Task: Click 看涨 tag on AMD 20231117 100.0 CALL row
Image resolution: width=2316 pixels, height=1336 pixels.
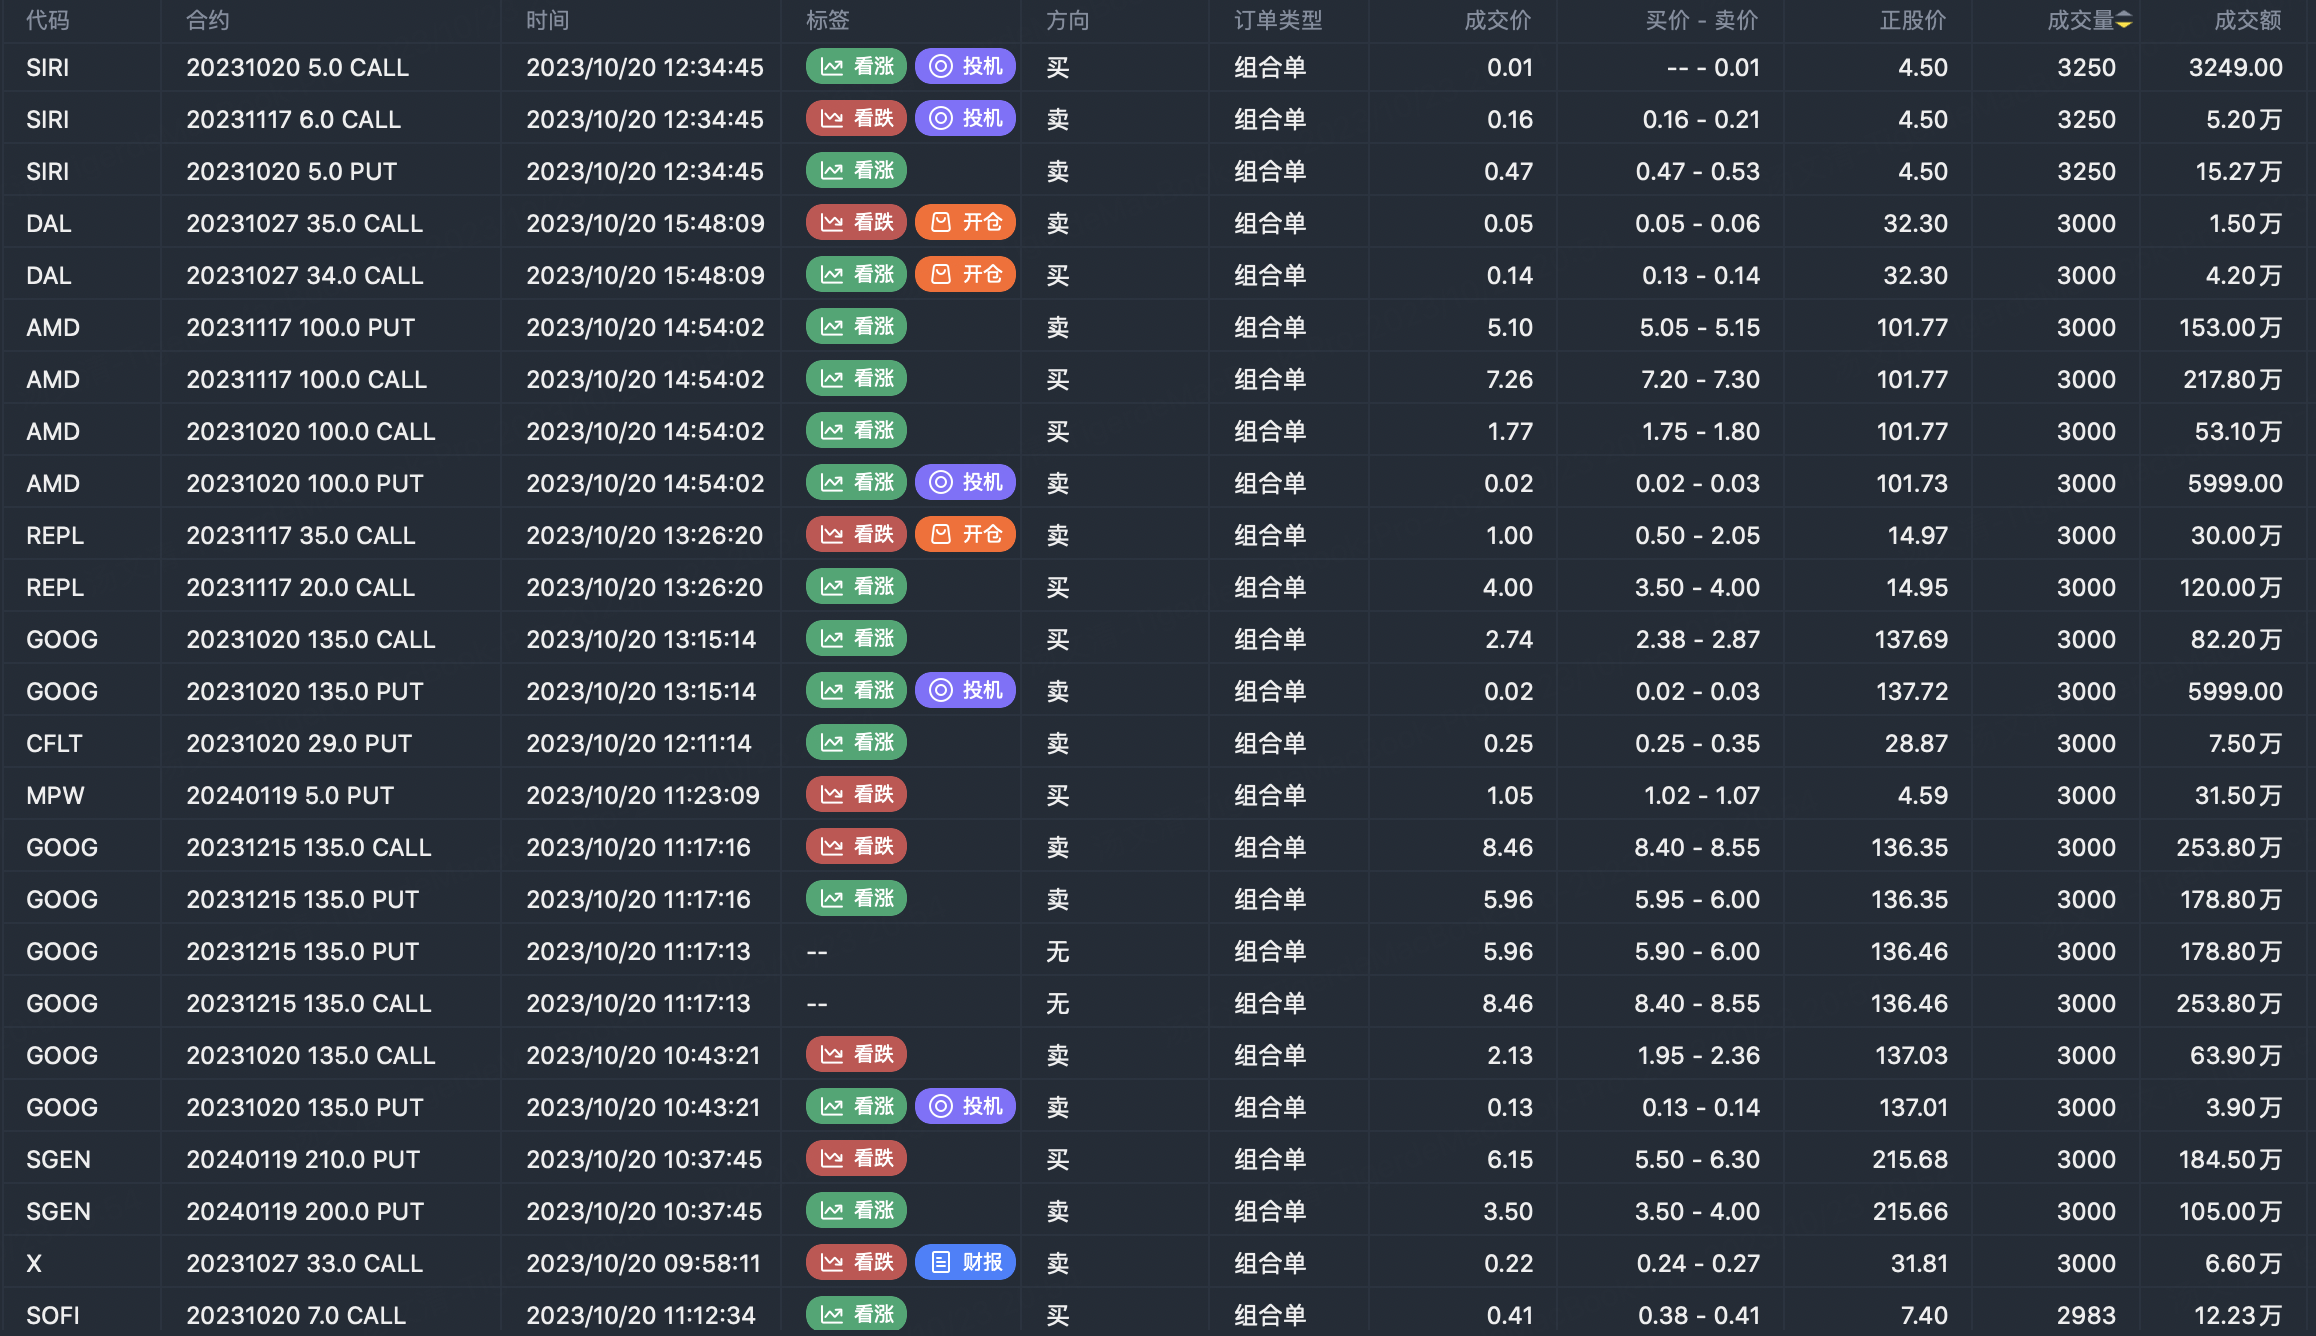Action: point(856,379)
